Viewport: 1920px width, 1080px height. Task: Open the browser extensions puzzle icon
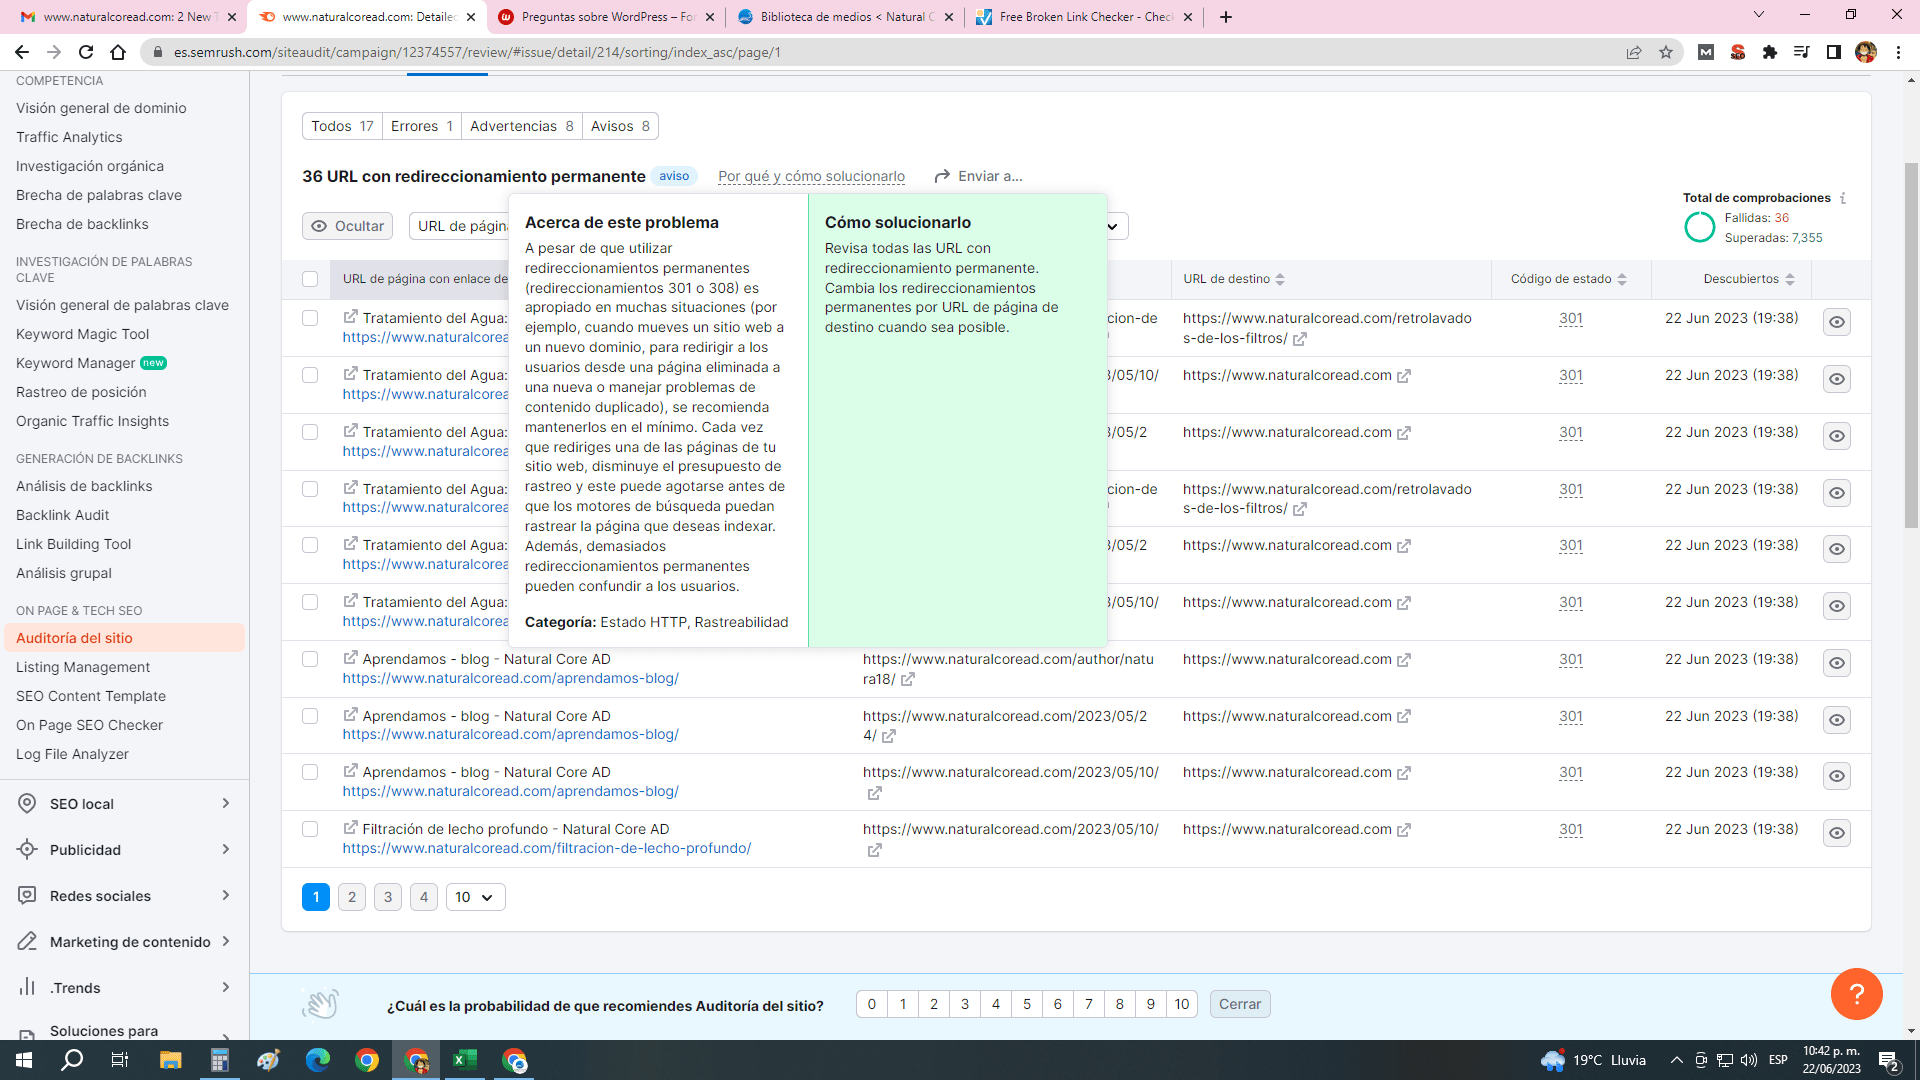click(x=1770, y=52)
